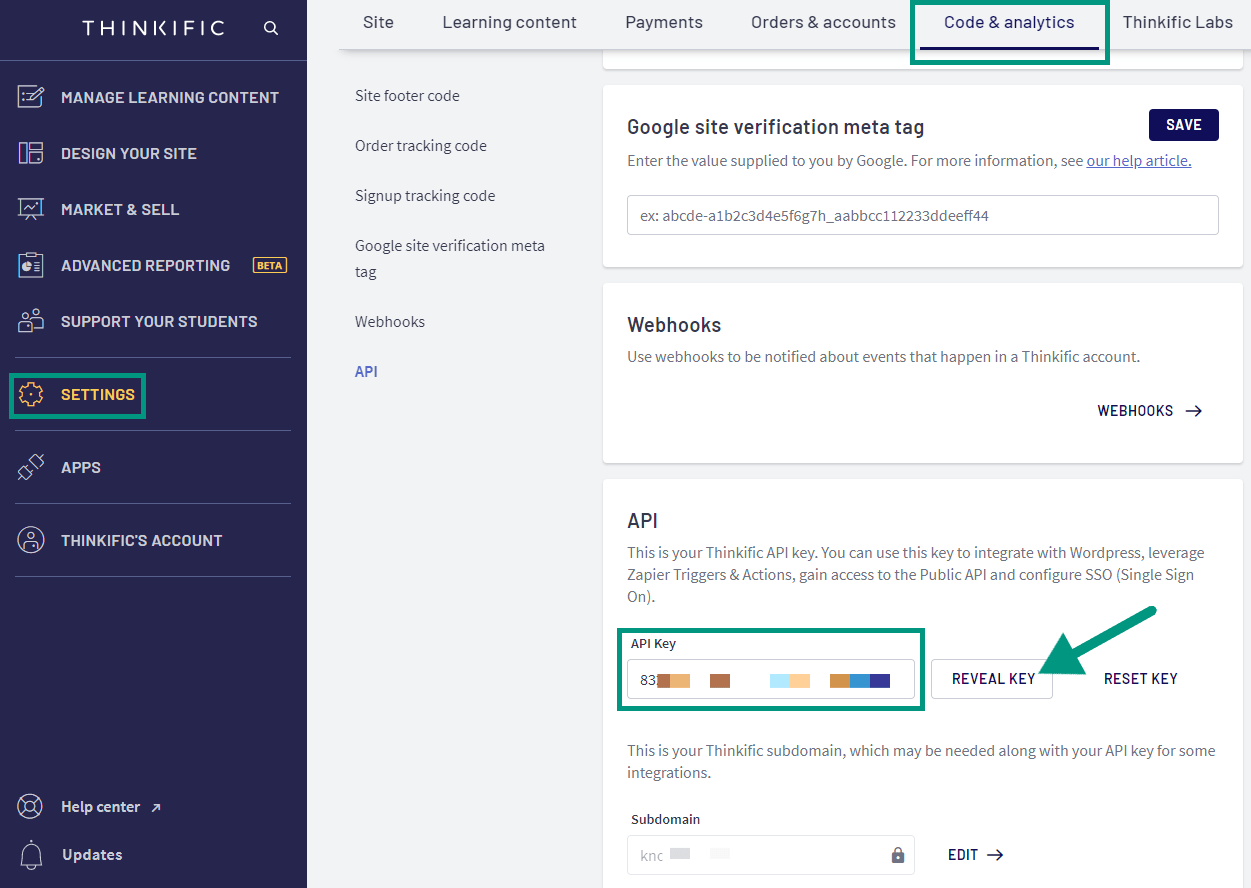
Task: Click the Thinkific's Account profile icon
Action: pyautogui.click(x=31, y=539)
